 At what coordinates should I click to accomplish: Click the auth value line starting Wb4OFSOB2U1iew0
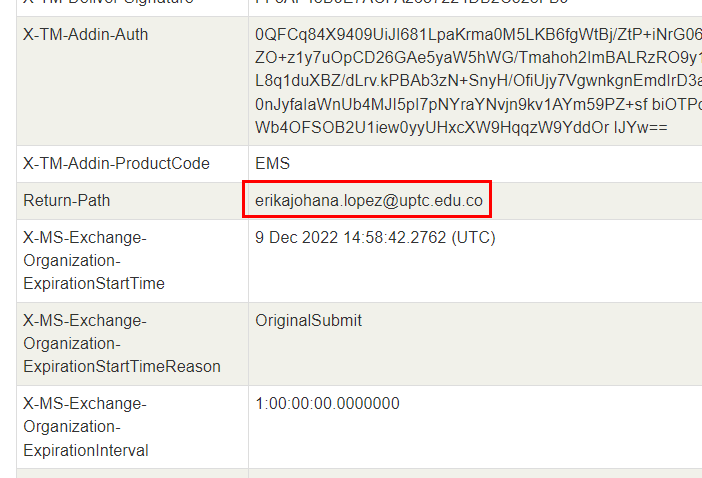pos(461,128)
